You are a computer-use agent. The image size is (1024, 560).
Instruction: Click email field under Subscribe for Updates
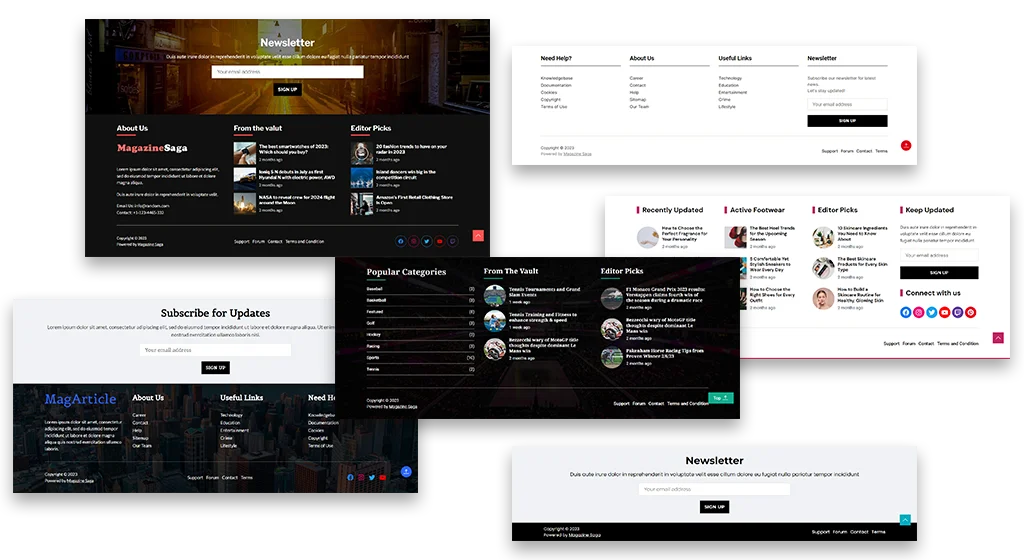(215, 350)
